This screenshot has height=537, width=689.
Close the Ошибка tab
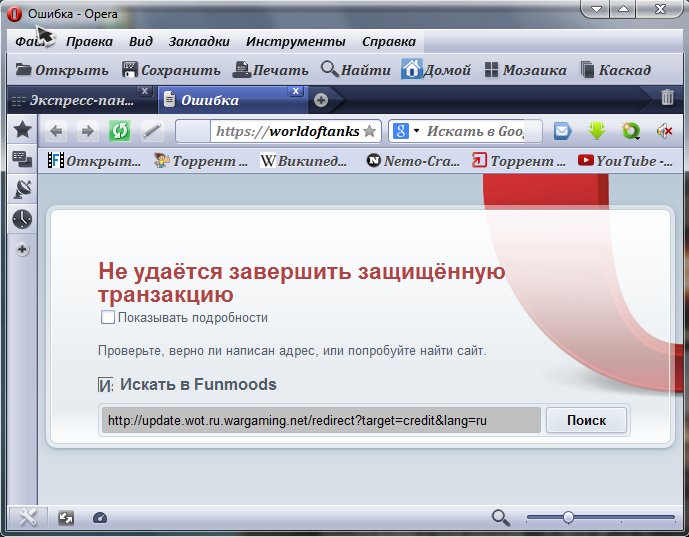pyautogui.click(x=296, y=91)
